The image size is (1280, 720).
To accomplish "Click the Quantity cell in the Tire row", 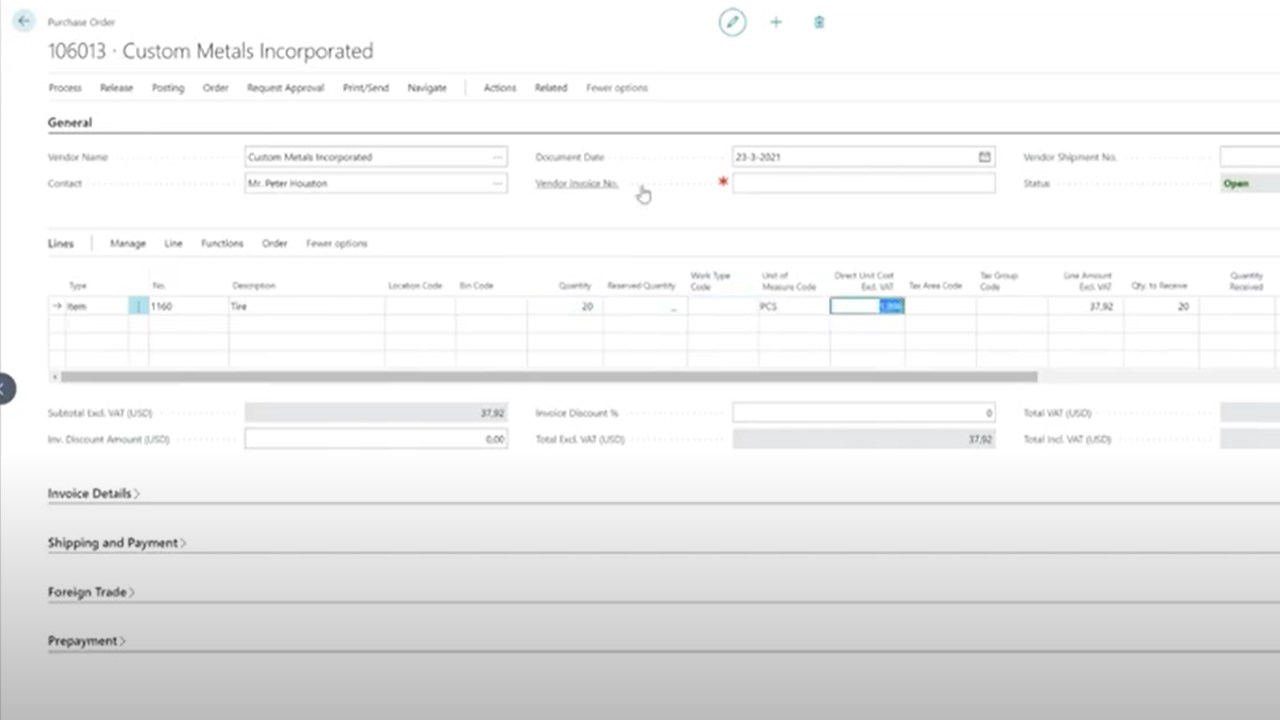I will tap(565, 306).
